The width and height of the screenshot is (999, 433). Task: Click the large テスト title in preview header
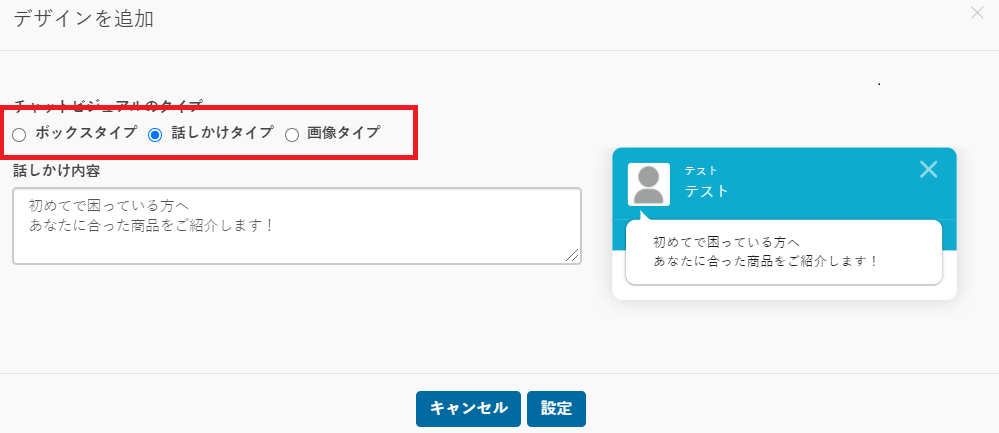pos(707,191)
